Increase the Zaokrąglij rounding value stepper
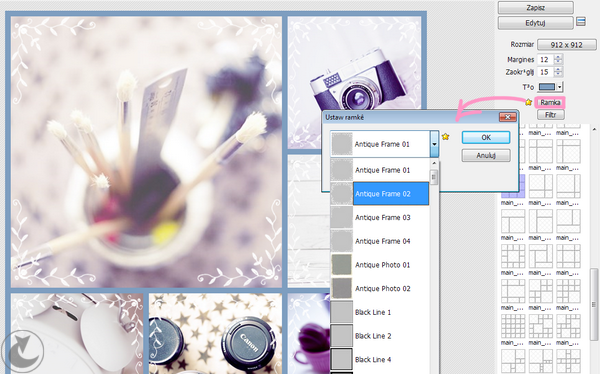Image resolution: width=600 pixels, height=374 pixels. [558, 69]
